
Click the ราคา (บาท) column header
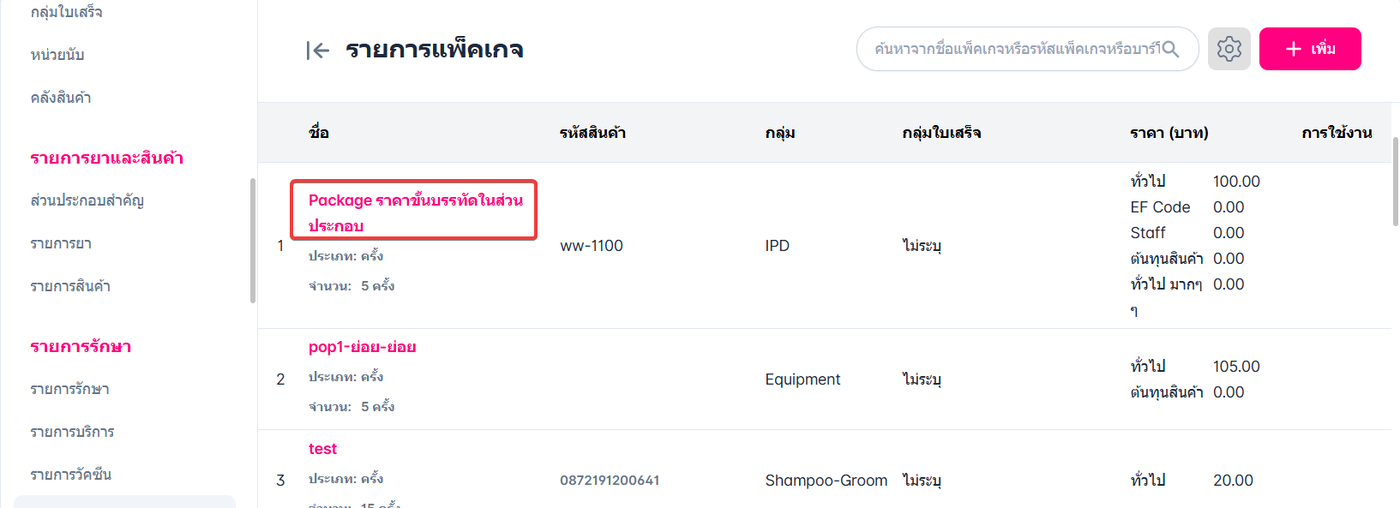[1169, 132]
